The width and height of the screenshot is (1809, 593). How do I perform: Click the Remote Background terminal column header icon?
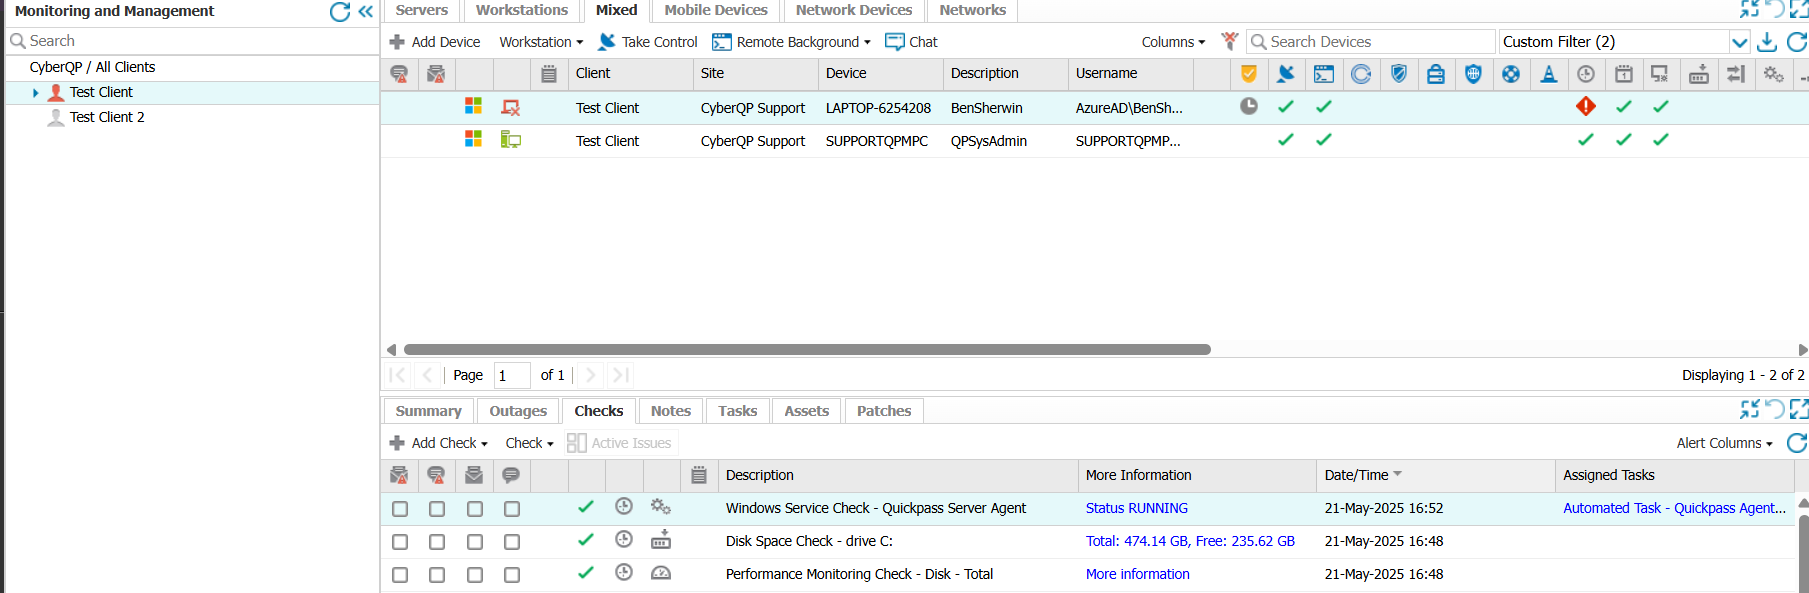coord(1324,74)
